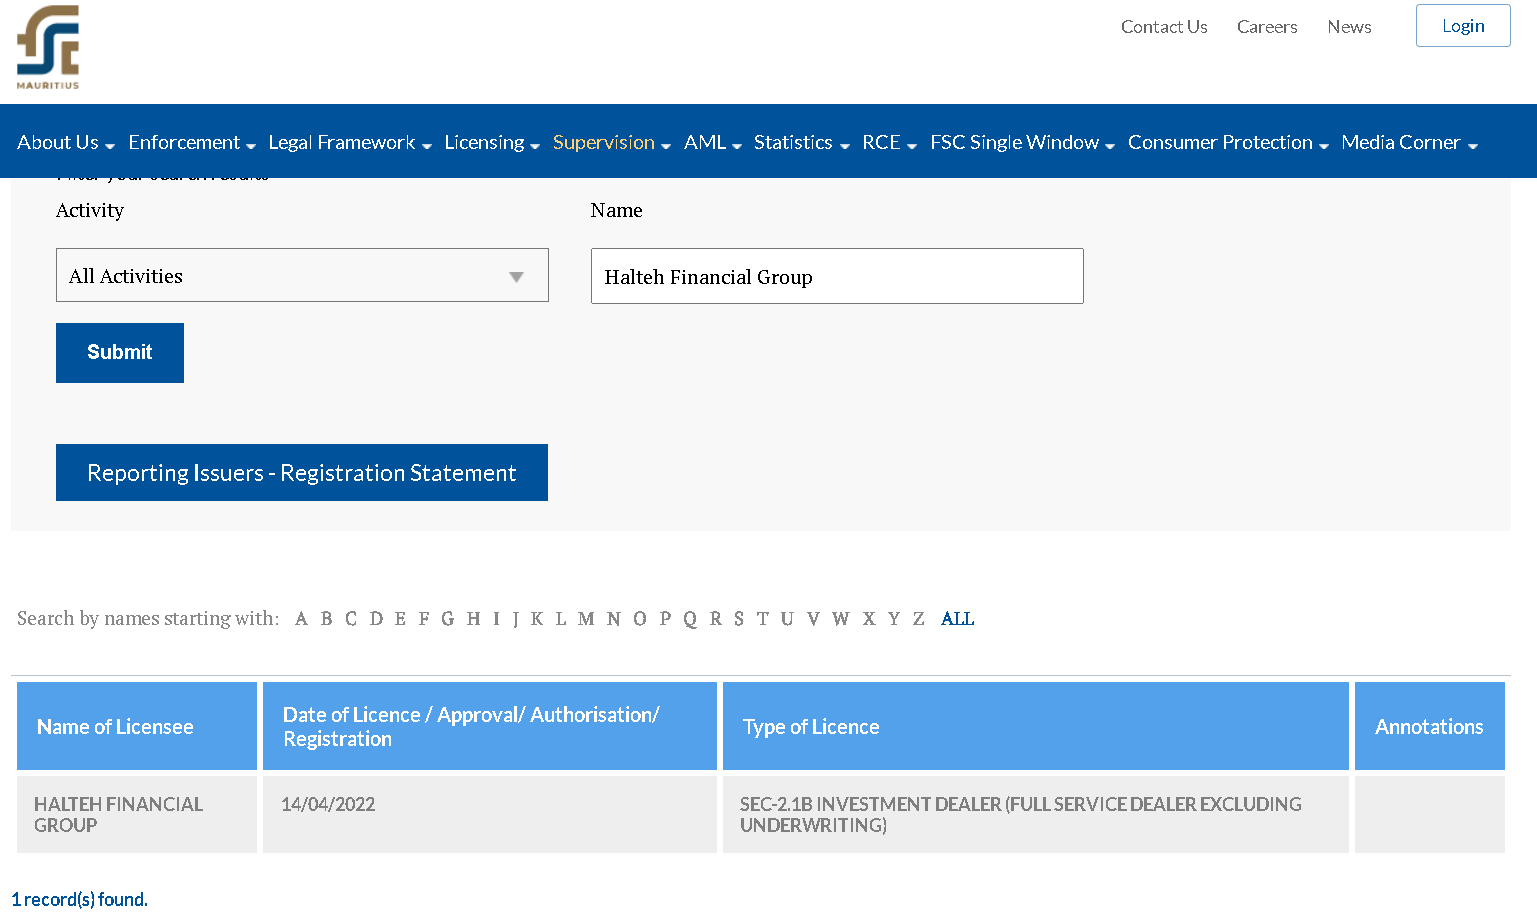Open the Careers link
1537x920 pixels.
1267,27
